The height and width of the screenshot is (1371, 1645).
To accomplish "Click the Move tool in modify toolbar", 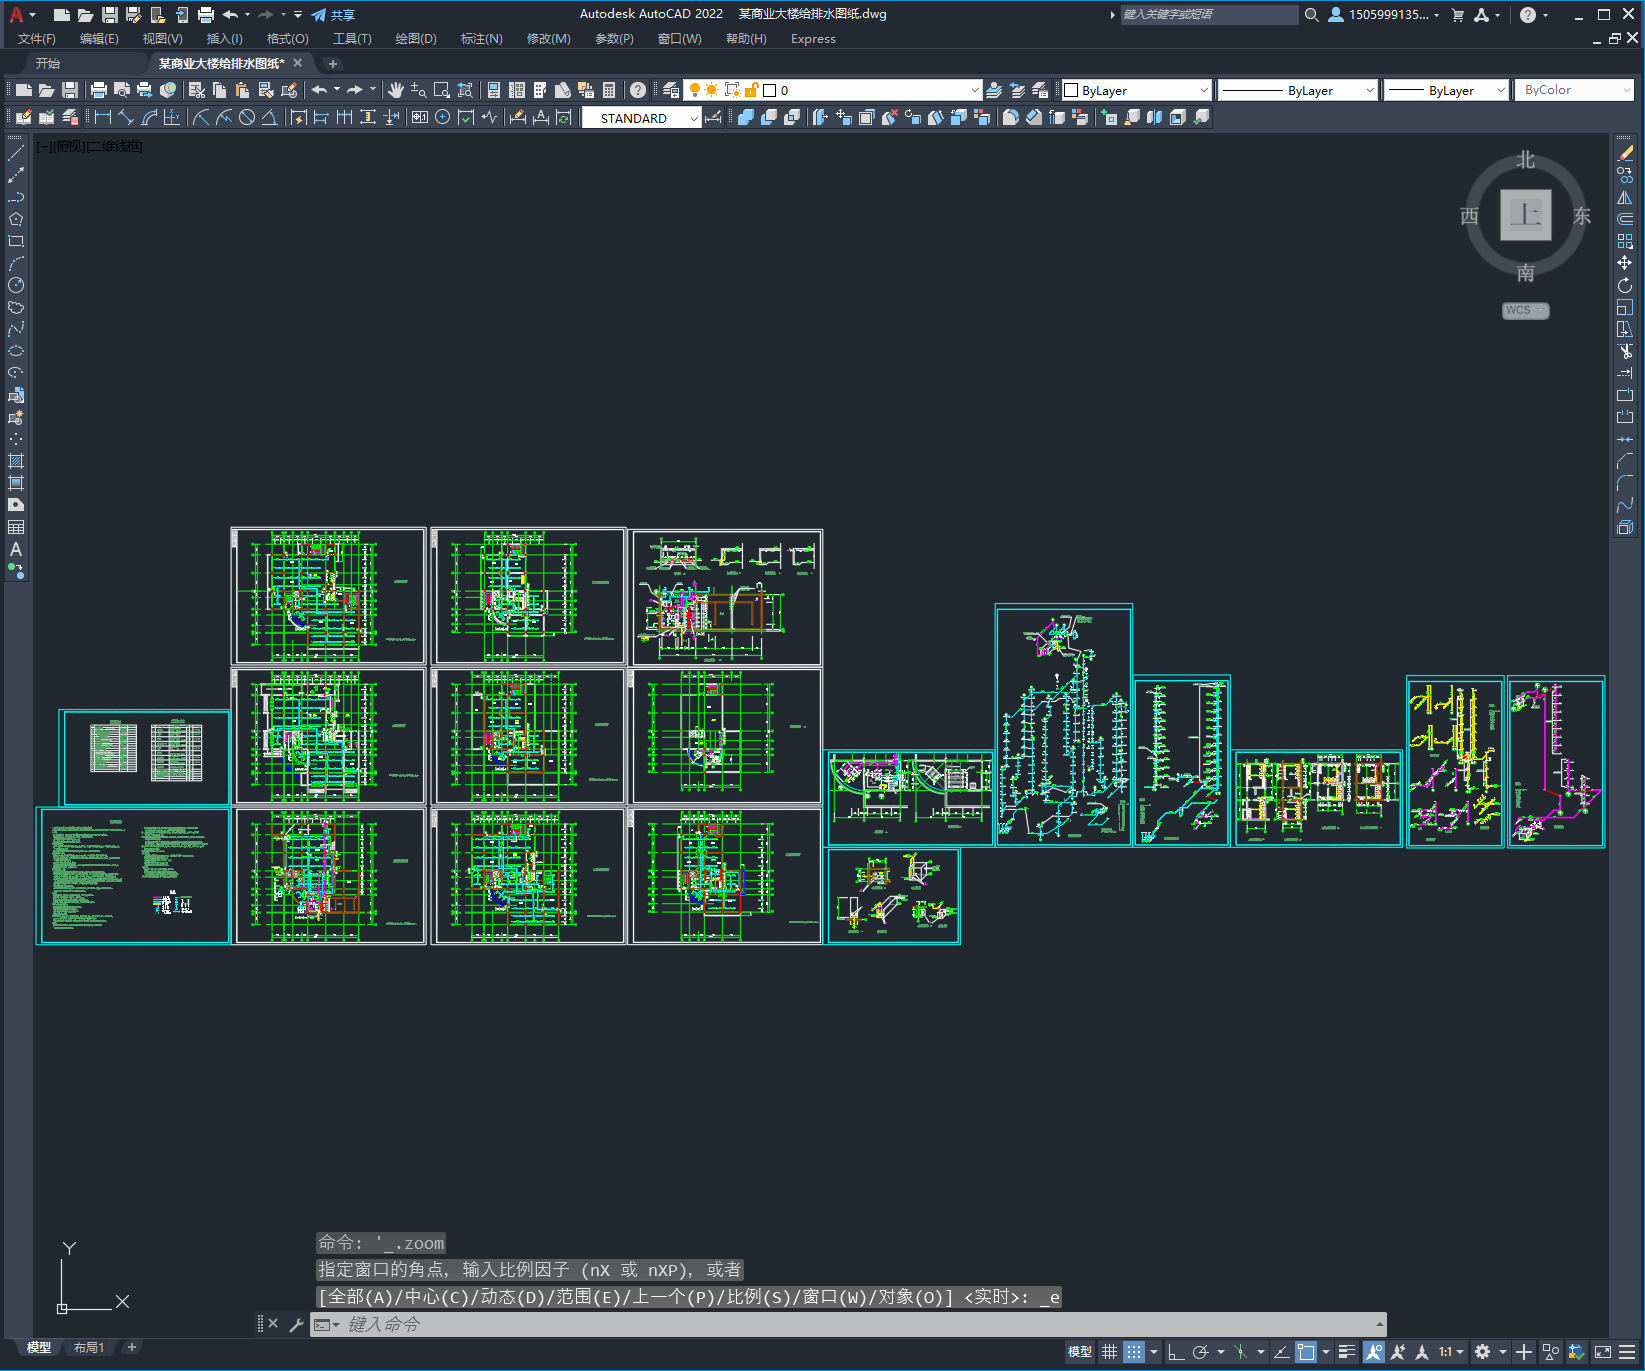I will [x=1625, y=263].
